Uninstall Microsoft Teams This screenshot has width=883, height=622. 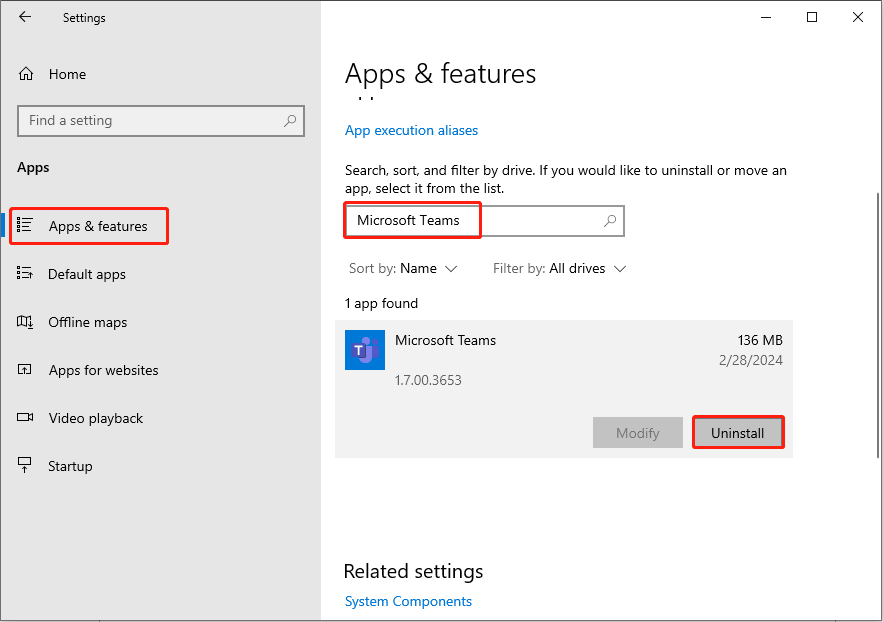tap(737, 433)
